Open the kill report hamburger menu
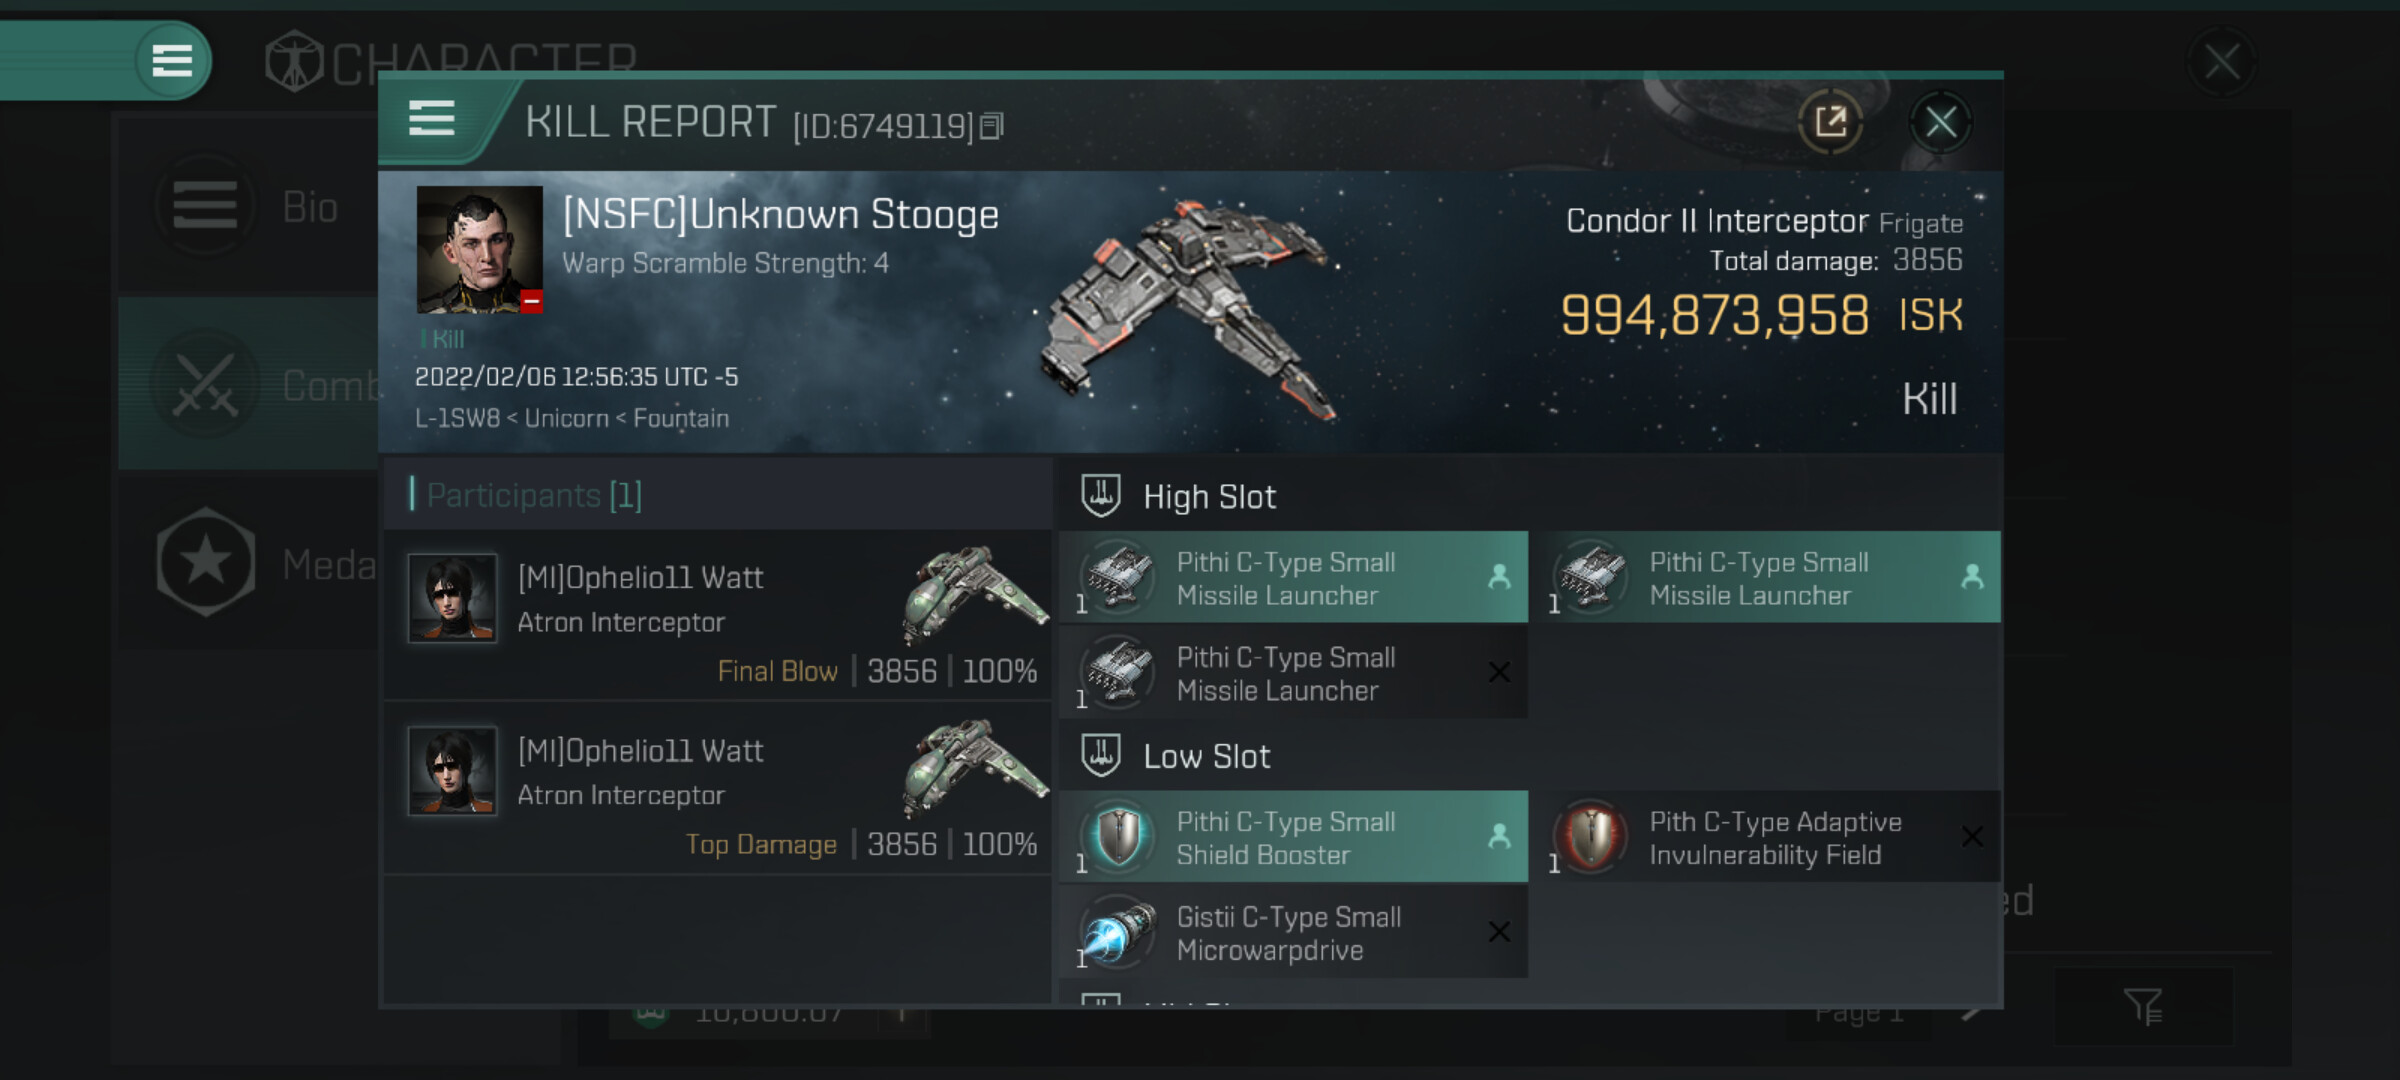Screen dimensions: 2400x1080 pos(432,119)
